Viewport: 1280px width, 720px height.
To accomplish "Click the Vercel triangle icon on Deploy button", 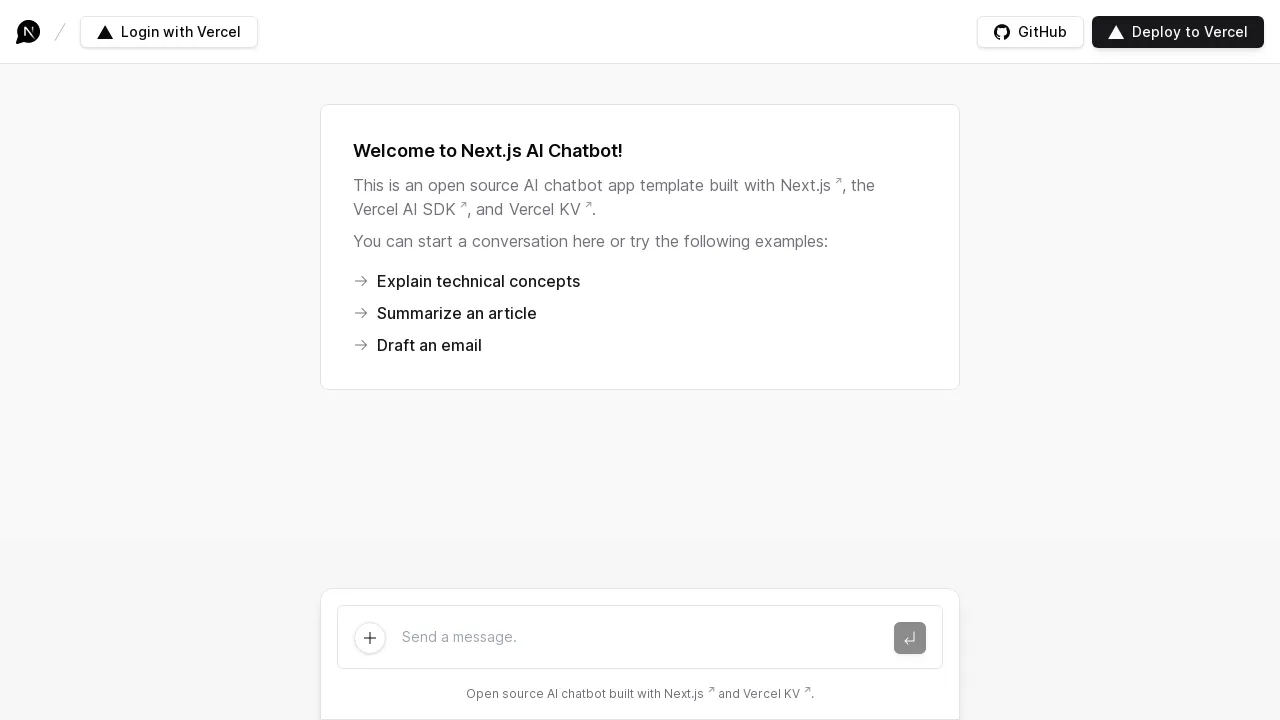I will click(1116, 32).
